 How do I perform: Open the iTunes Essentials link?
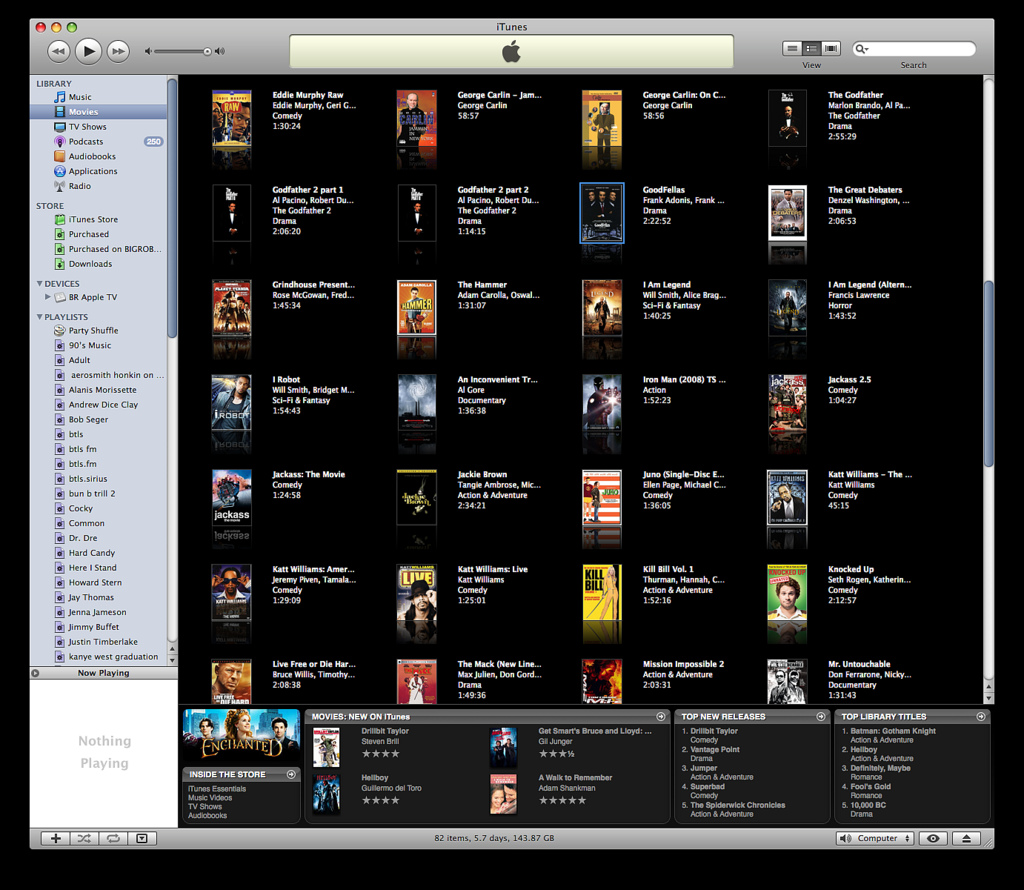pyautogui.click(x=217, y=789)
